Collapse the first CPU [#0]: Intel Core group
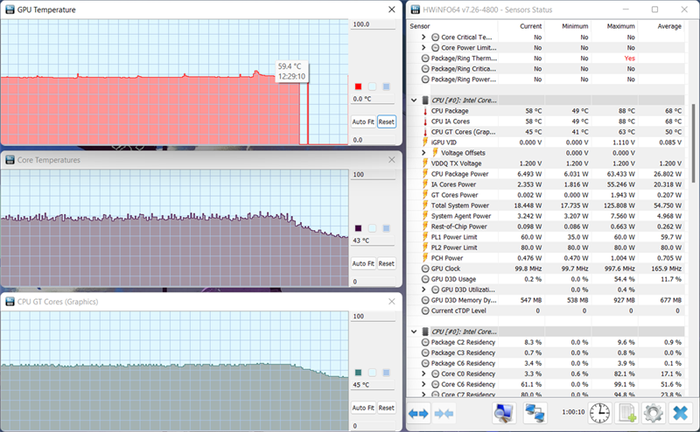 tap(414, 100)
